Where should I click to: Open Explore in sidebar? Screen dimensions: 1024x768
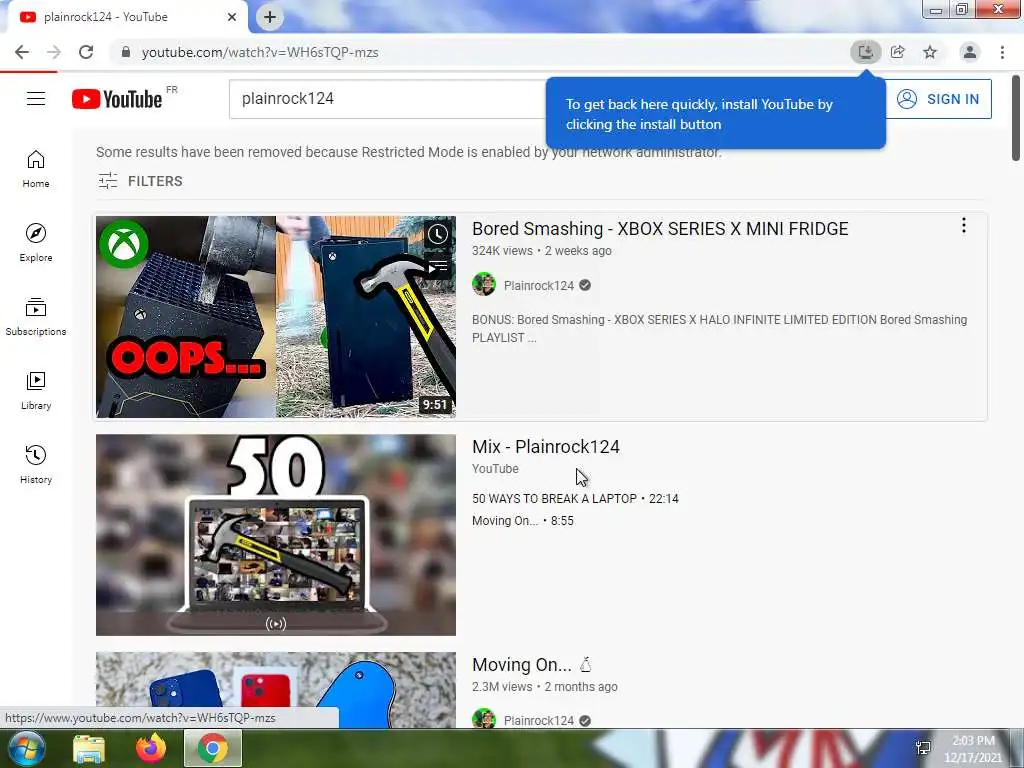(x=36, y=243)
